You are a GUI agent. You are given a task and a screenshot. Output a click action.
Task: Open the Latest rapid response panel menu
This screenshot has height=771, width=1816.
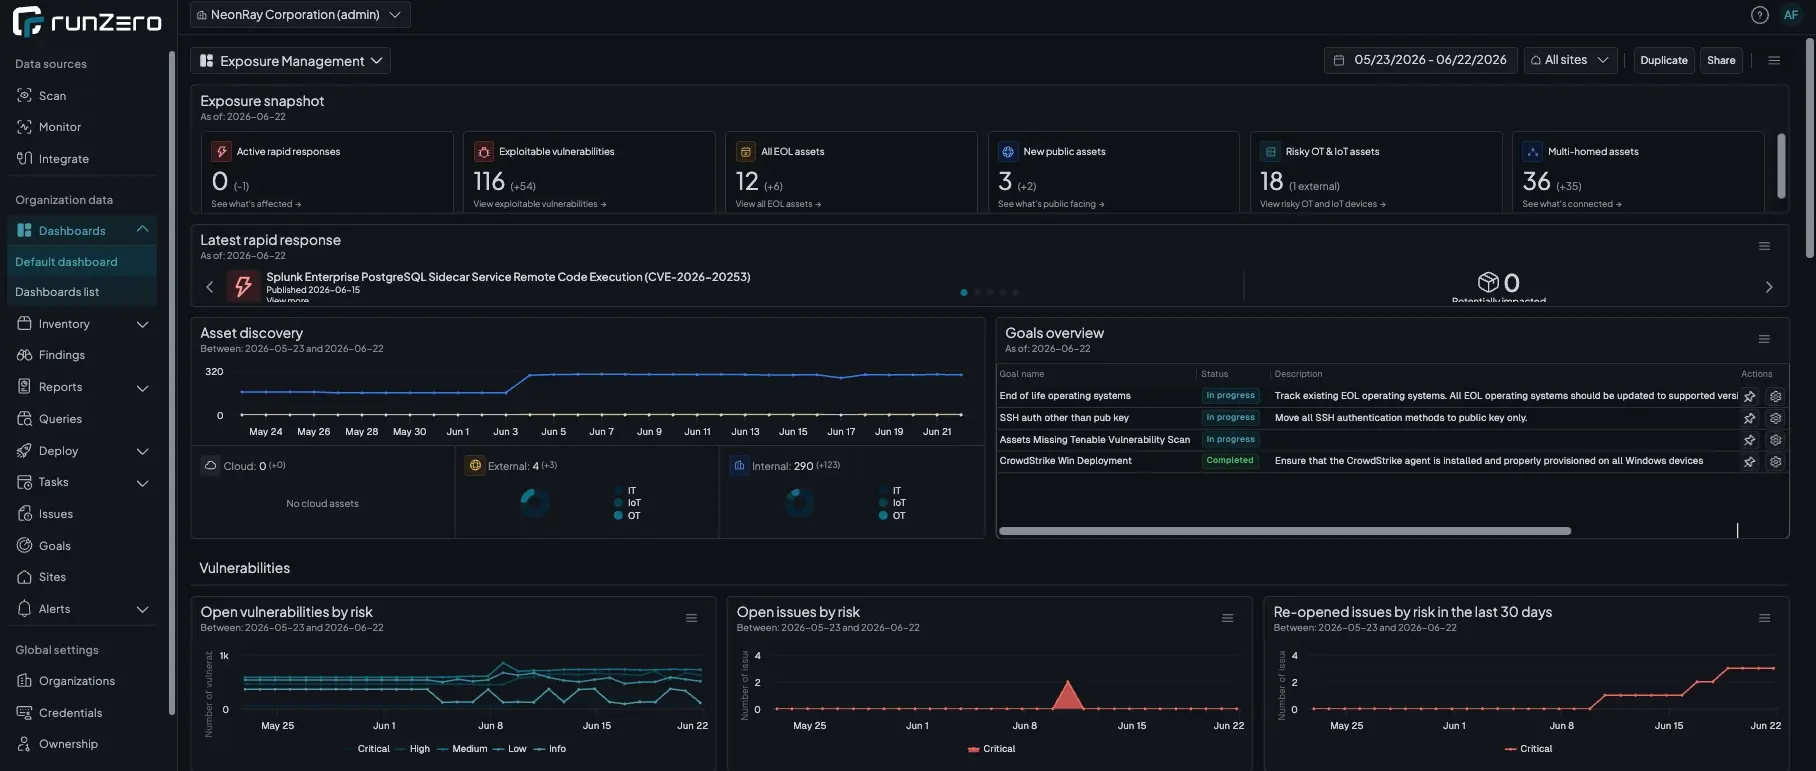[1764, 246]
